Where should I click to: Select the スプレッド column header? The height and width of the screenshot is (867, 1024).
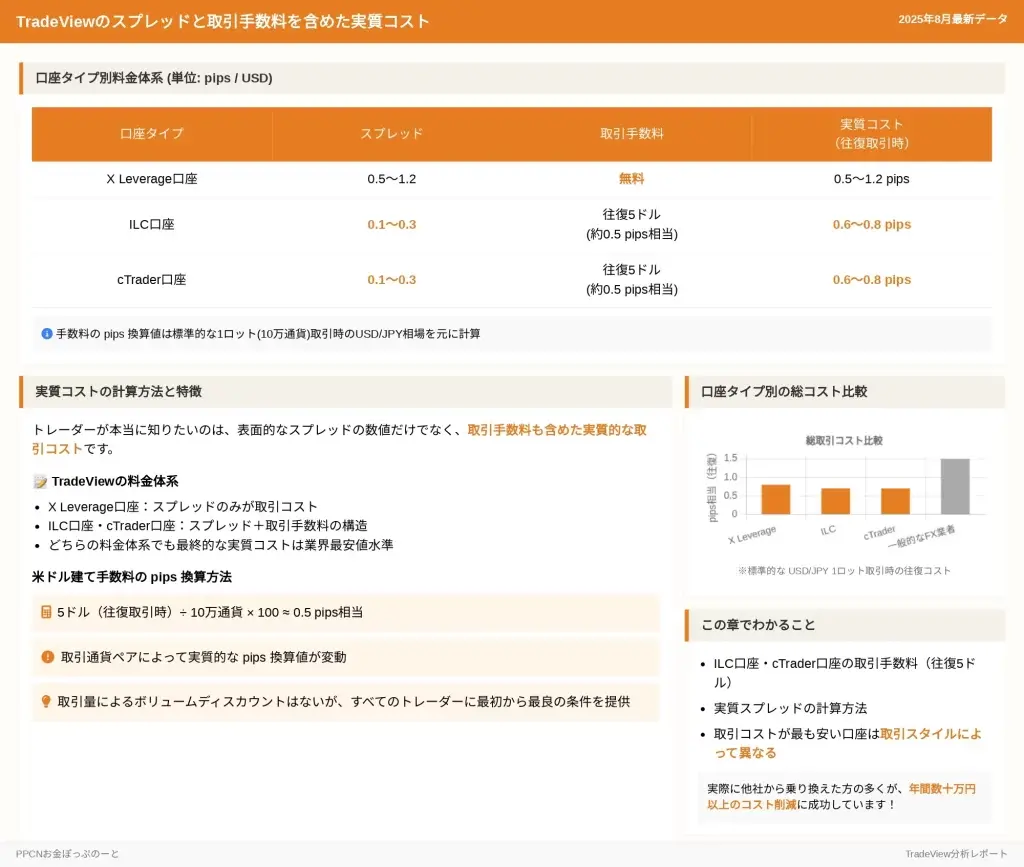pyautogui.click(x=391, y=134)
